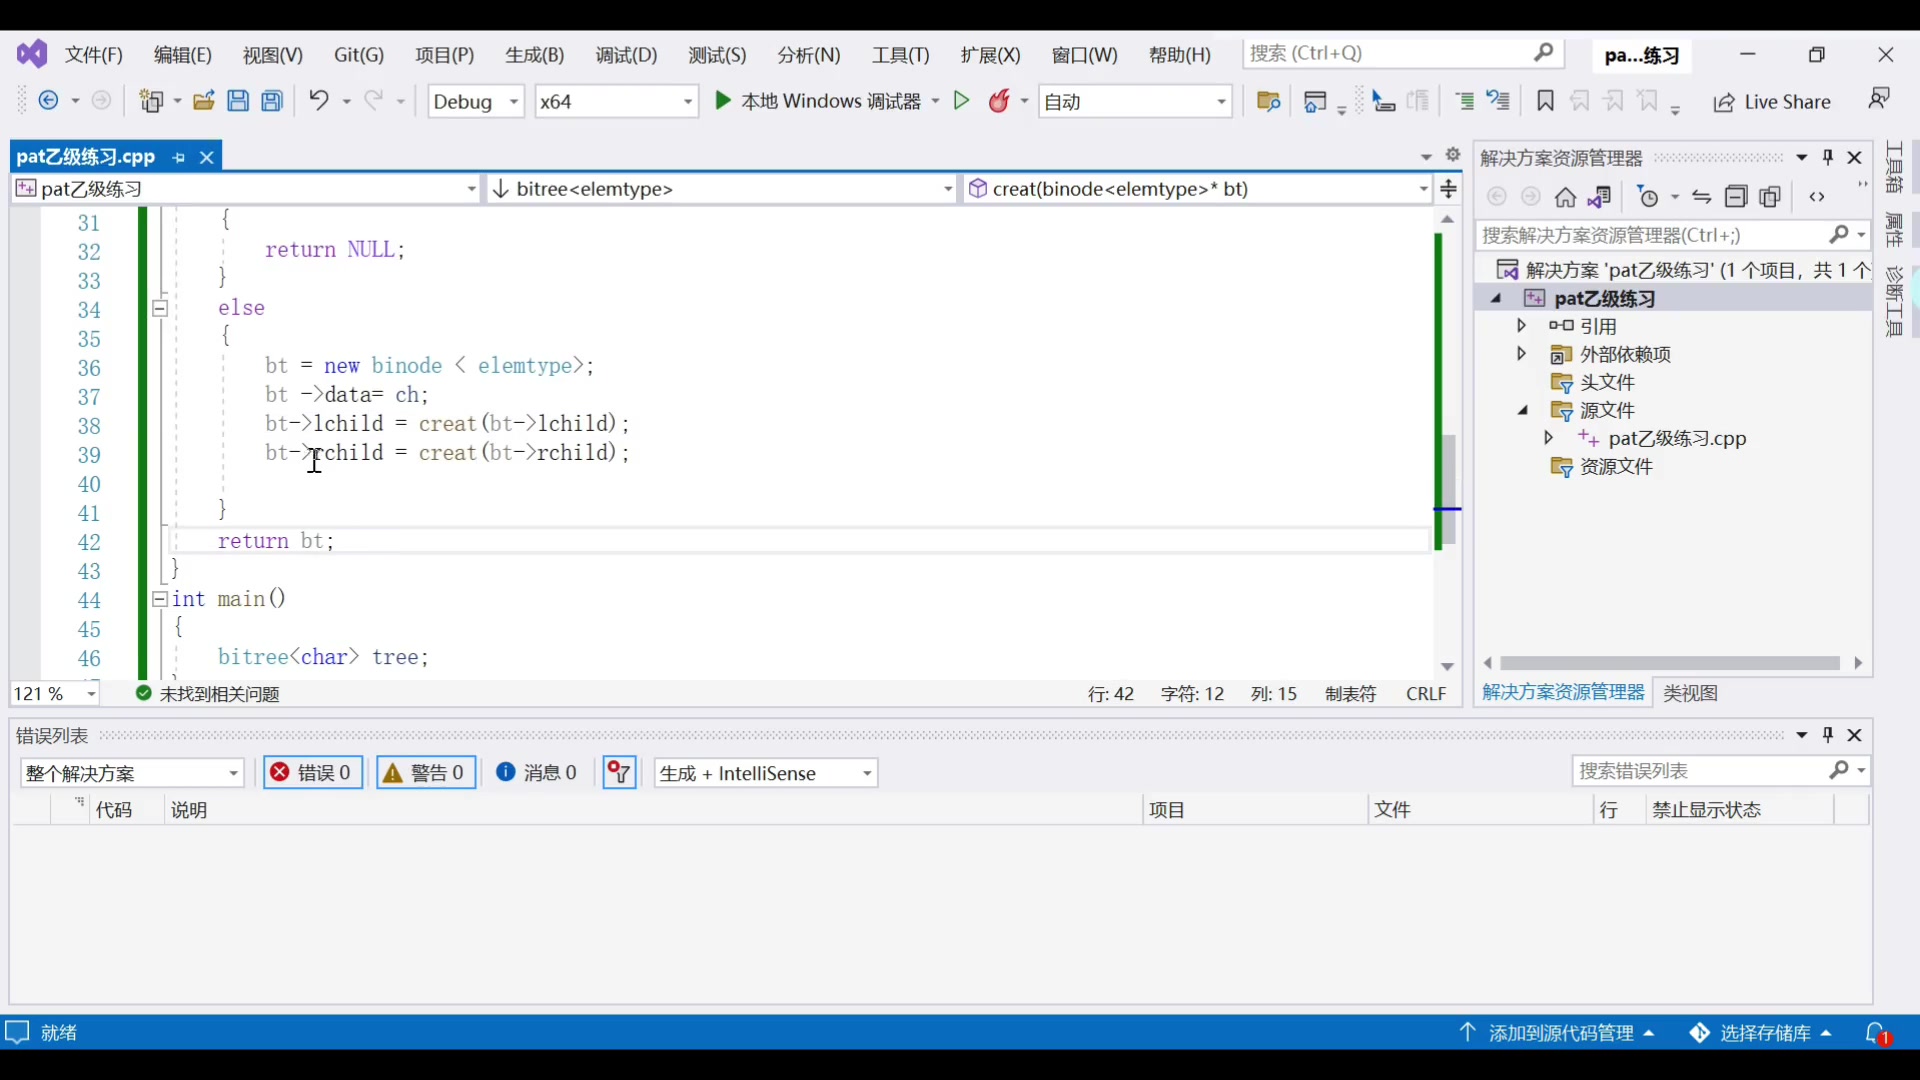Image resolution: width=1920 pixels, height=1080 pixels.
Task: Click Collapse All in Solution Explorer
Action: pyautogui.click(x=1736, y=197)
